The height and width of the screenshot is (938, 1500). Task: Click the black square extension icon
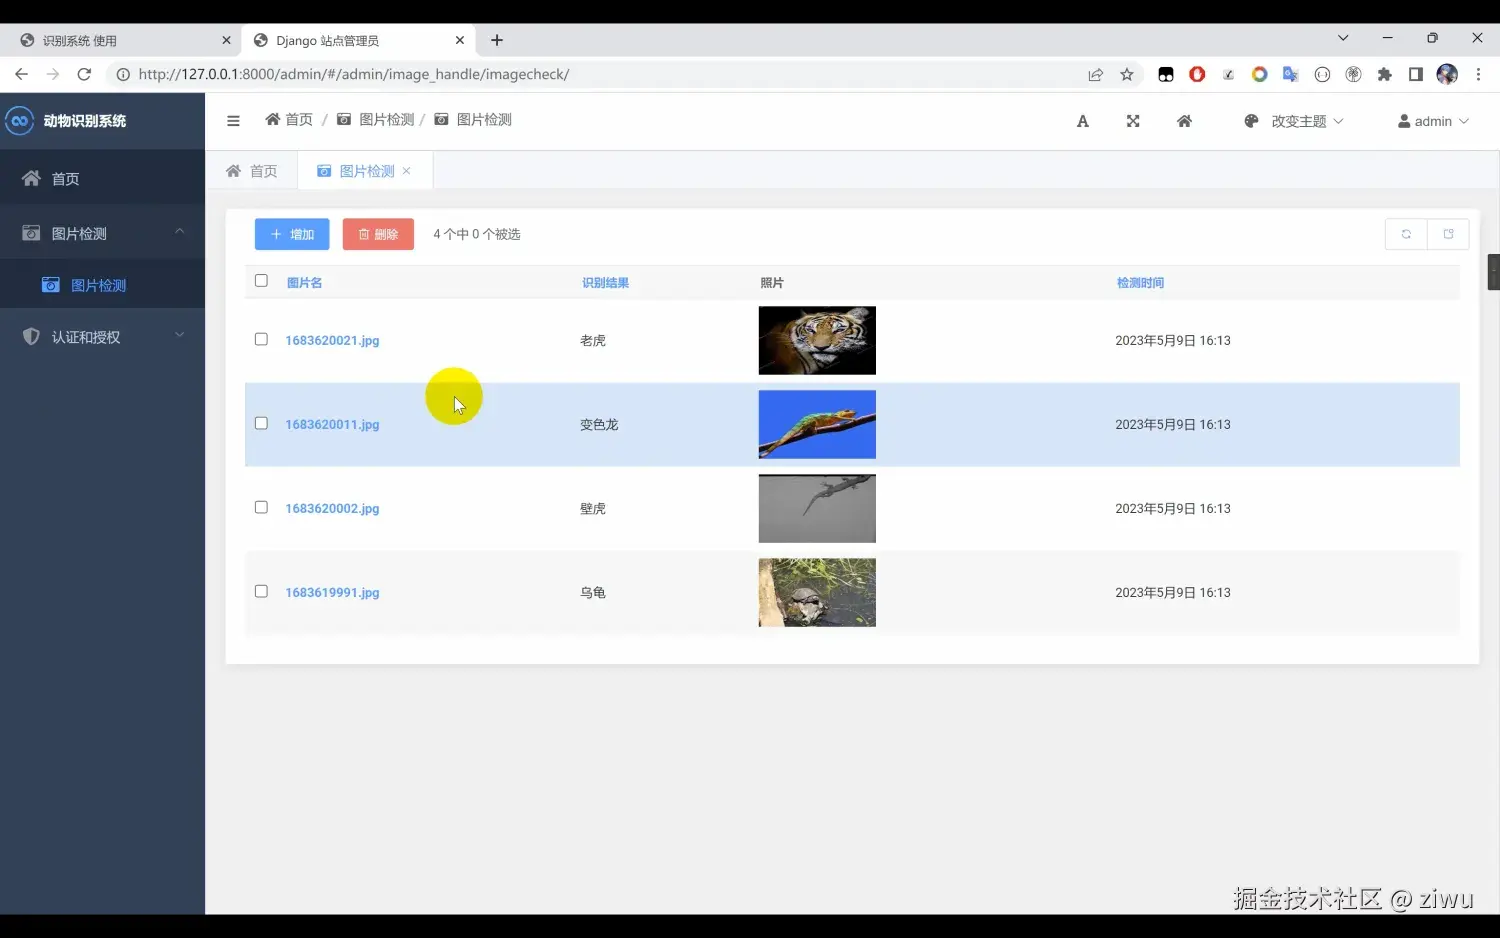point(1166,74)
